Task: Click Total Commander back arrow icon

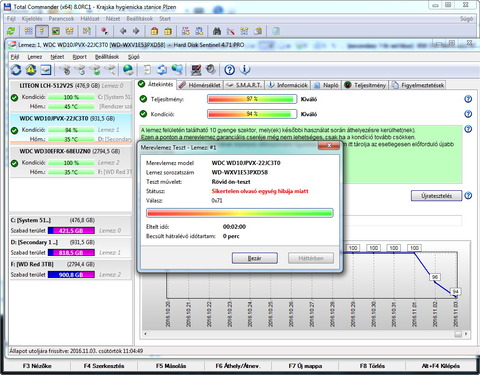Action: [x=123, y=31]
